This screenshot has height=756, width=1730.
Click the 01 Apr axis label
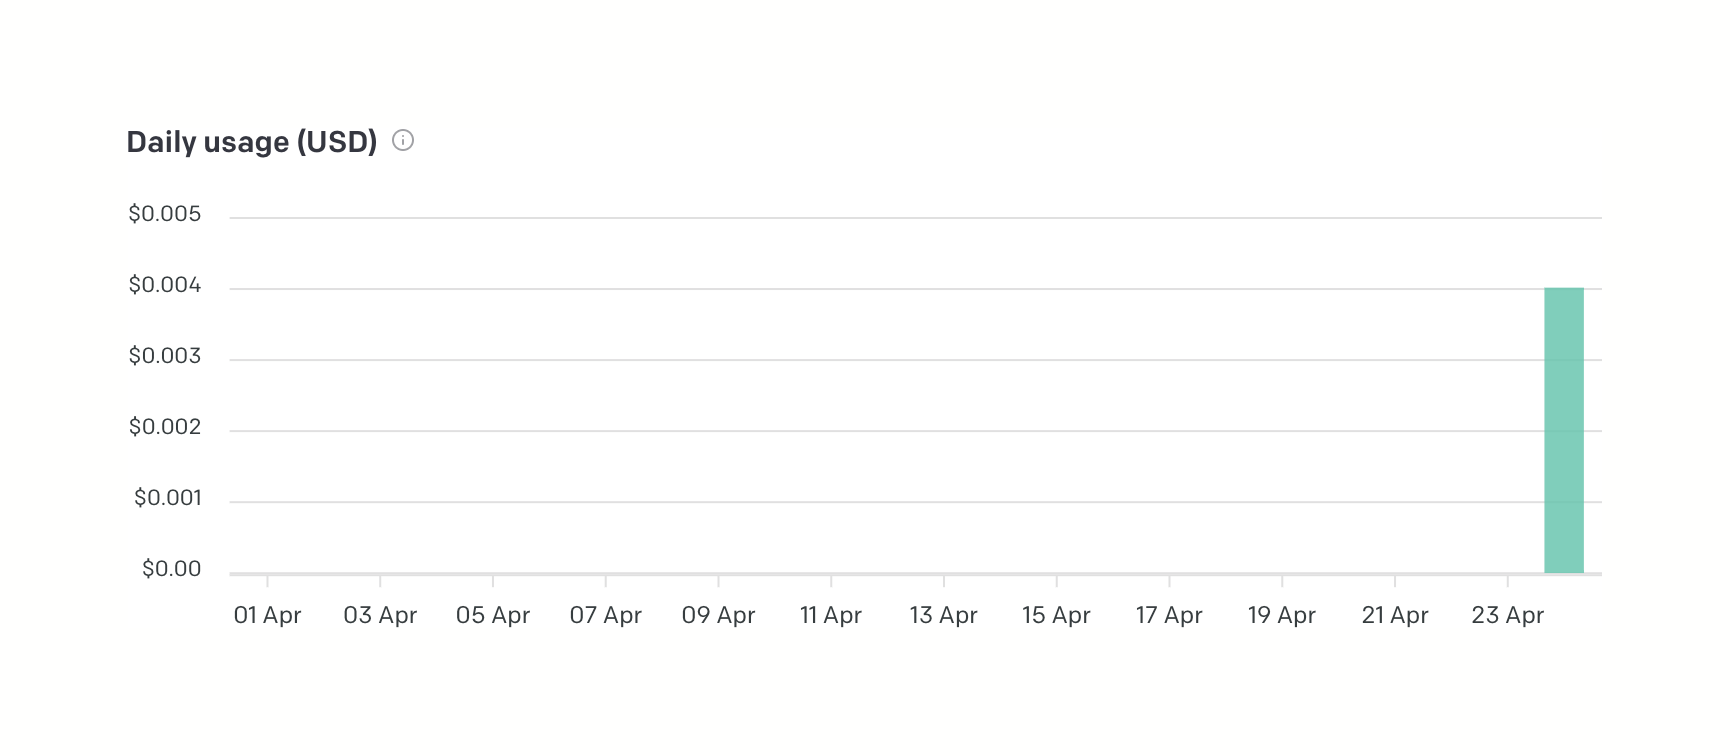pos(267,615)
